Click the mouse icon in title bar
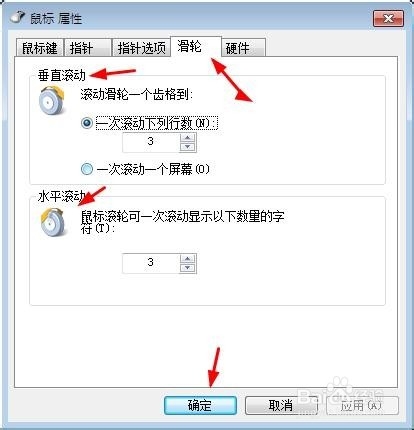 point(17,17)
